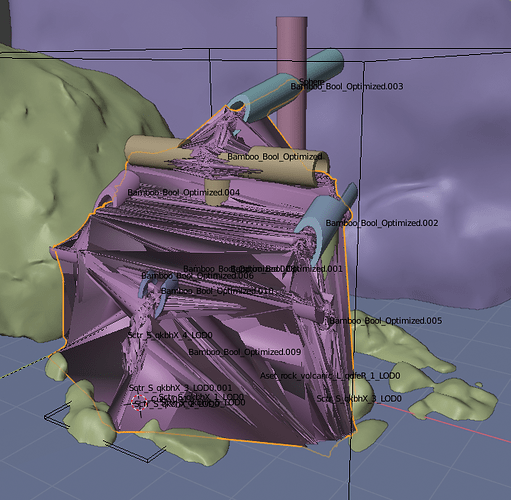Select the black wireframe rectangle at bottom left
Image resolution: width=511 pixels, height=500 pixels.
[105, 433]
